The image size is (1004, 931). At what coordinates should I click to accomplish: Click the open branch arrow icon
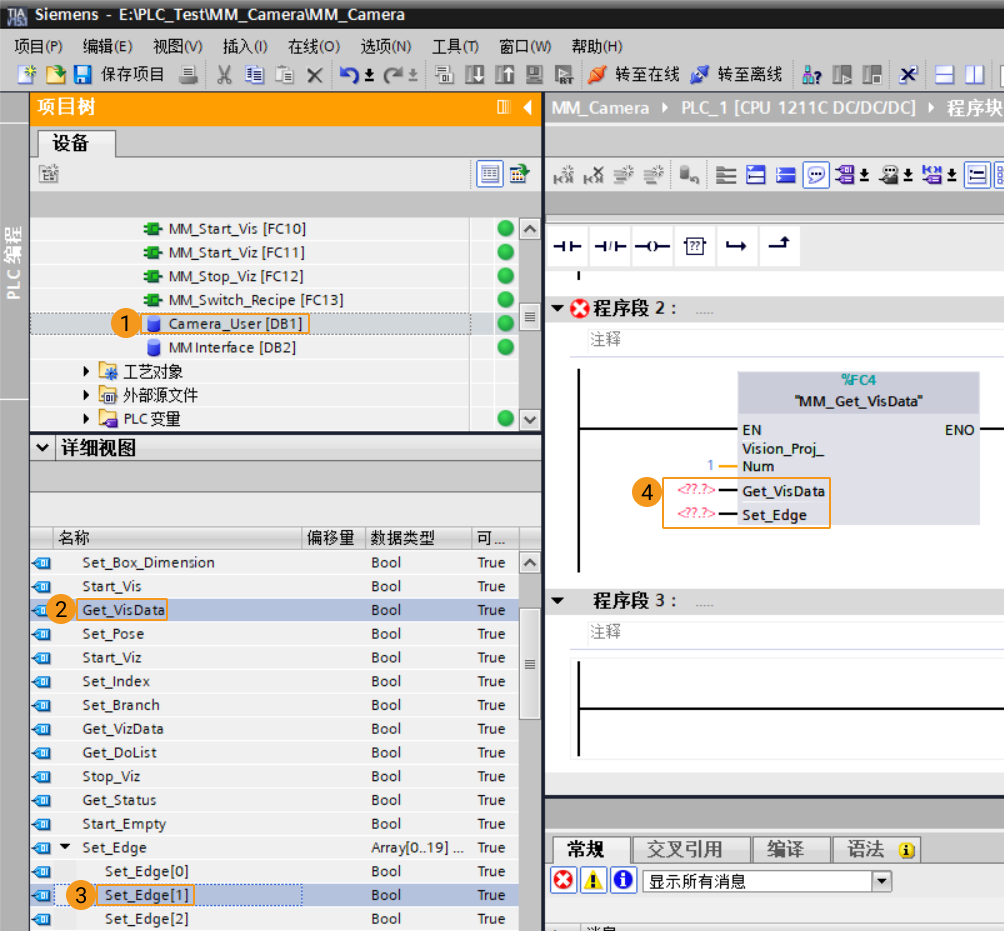click(736, 246)
